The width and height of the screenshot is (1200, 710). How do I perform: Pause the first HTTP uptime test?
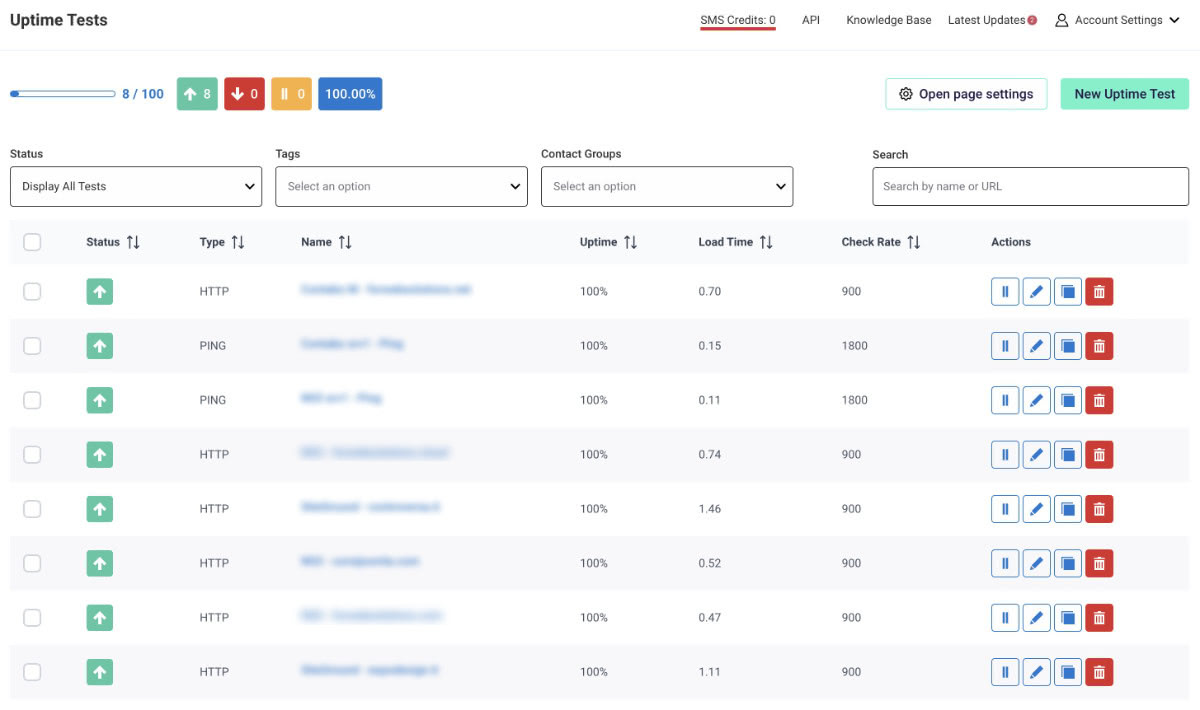point(1004,291)
